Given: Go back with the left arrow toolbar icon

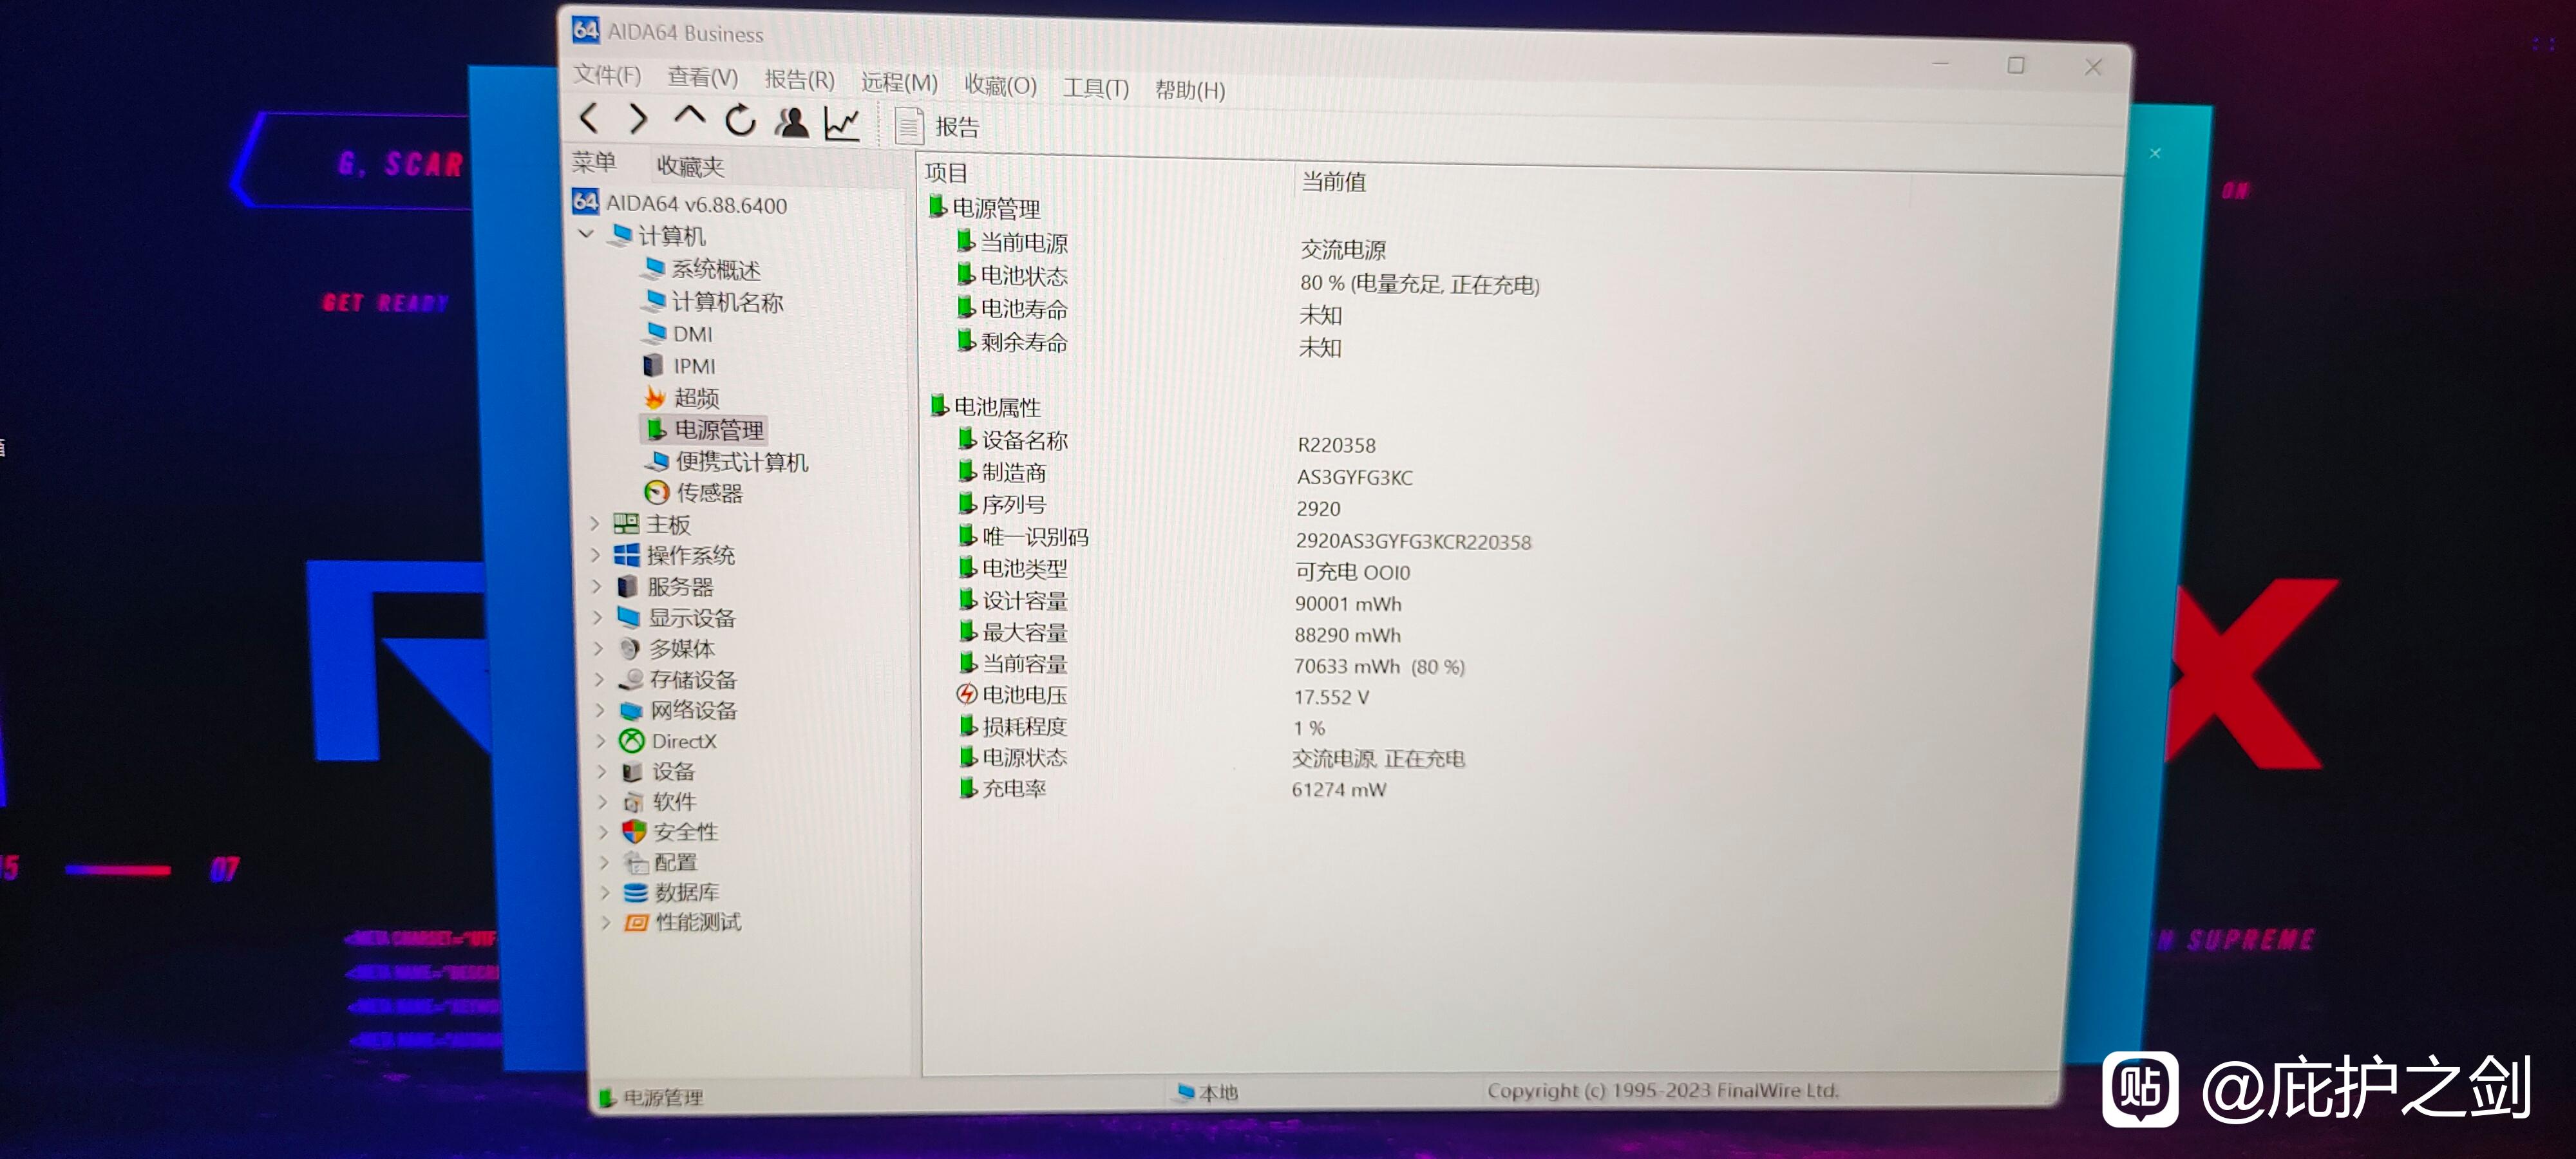Looking at the screenshot, I should pyautogui.click(x=589, y=118).
